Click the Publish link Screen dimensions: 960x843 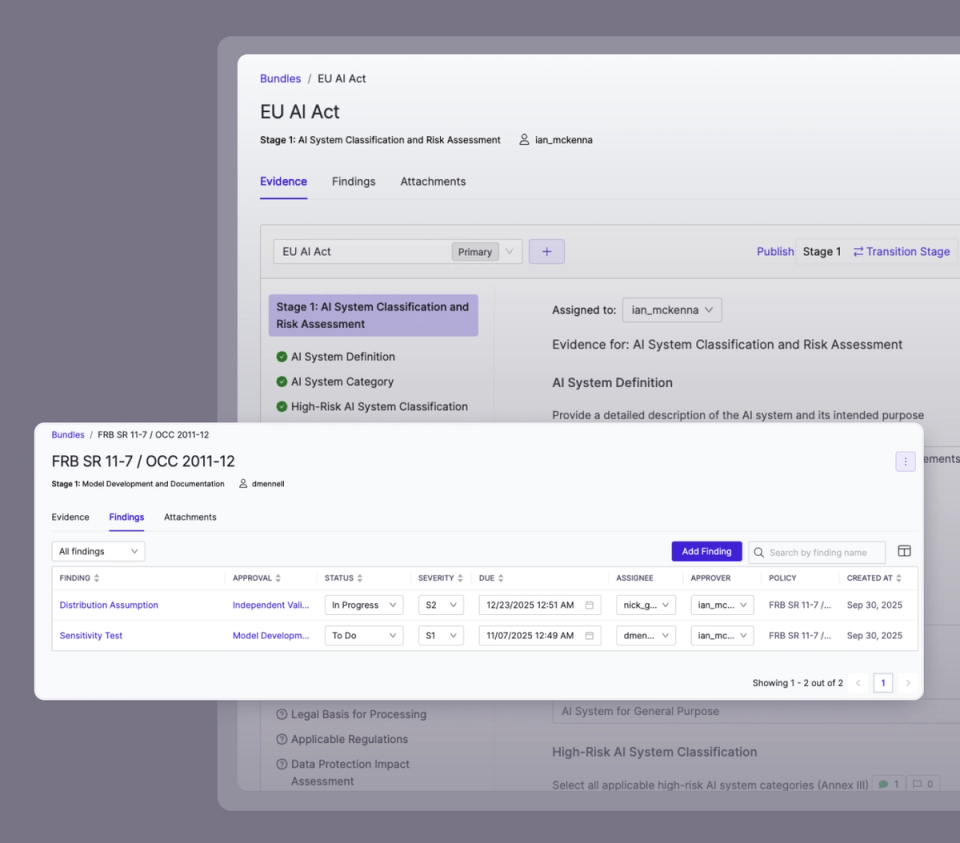coord(775,252)
